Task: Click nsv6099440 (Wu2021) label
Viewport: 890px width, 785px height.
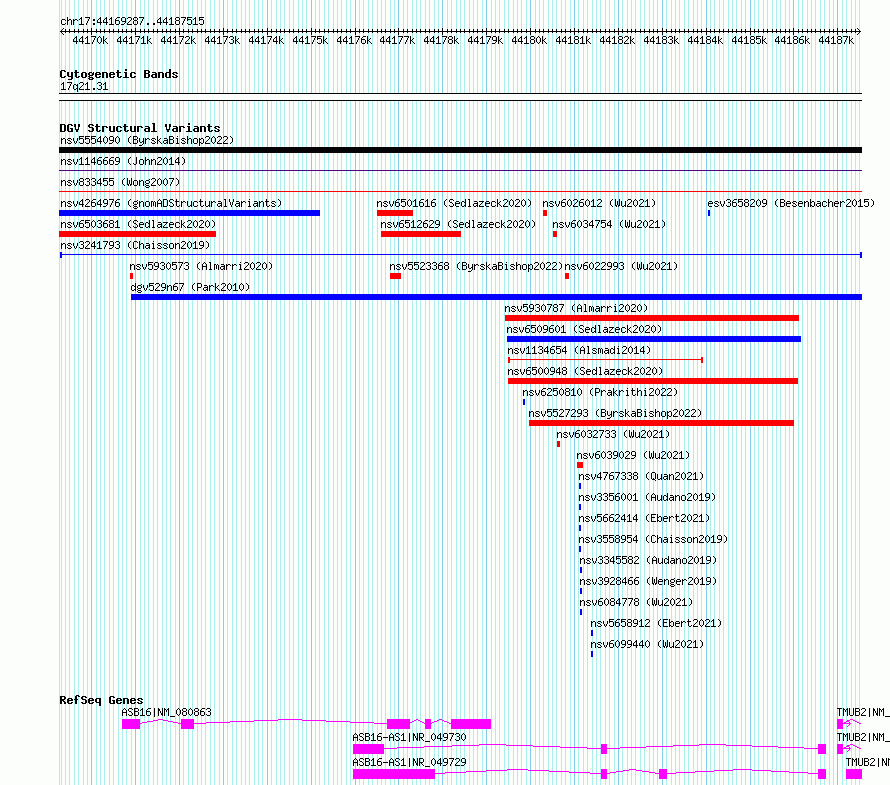Action: pos(647,644)
